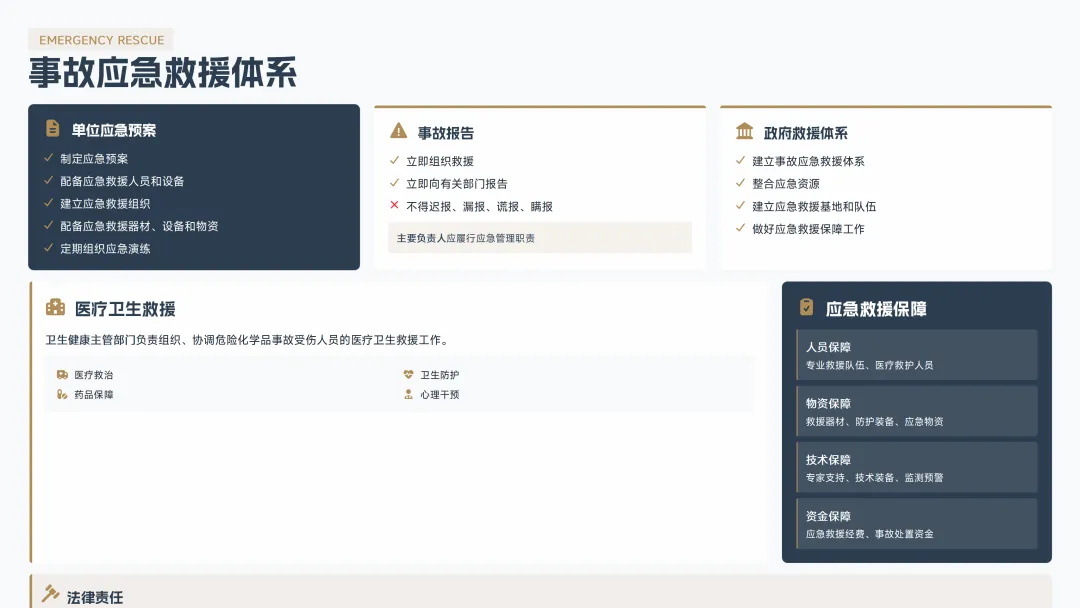This screenshot has height=608, width=1080.
Task: Click the clipboard icon beside 应急救援保障
Action: point(807,307)
